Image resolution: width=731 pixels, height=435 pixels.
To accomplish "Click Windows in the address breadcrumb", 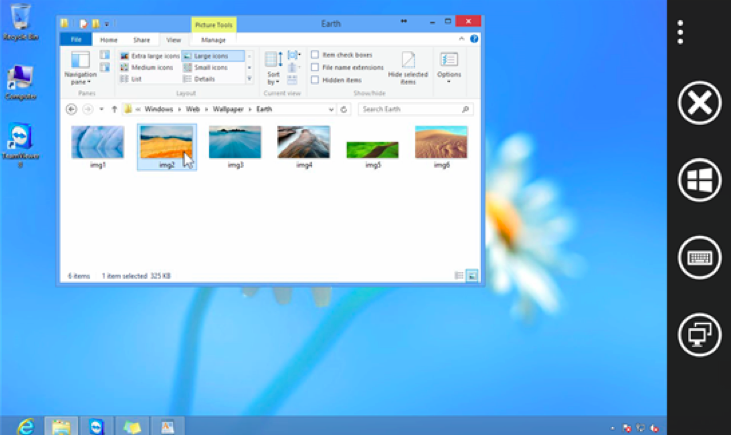I will point(159,109).
